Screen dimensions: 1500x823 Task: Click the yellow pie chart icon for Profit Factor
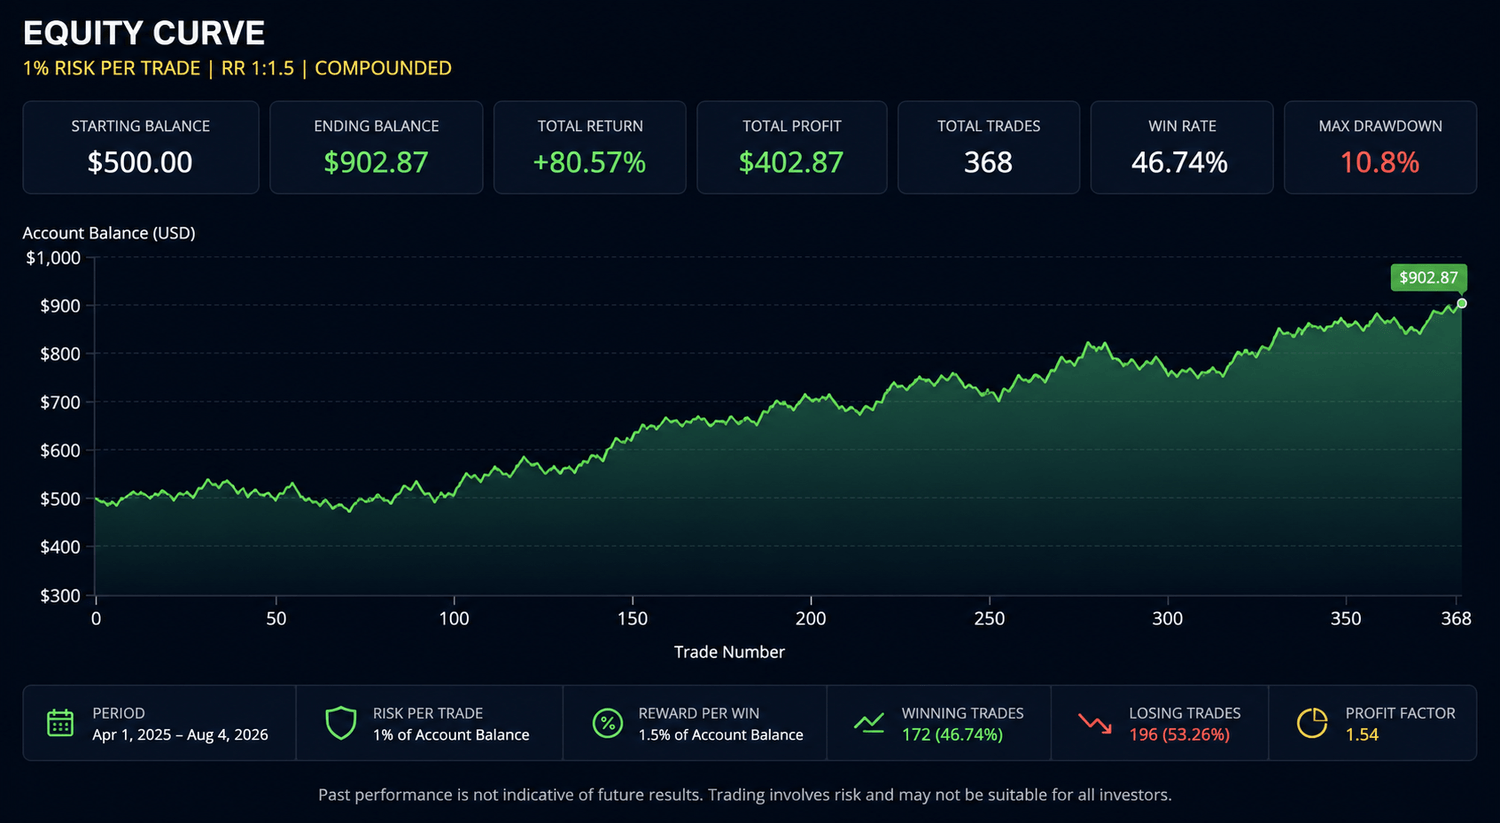coord(1312,723)
